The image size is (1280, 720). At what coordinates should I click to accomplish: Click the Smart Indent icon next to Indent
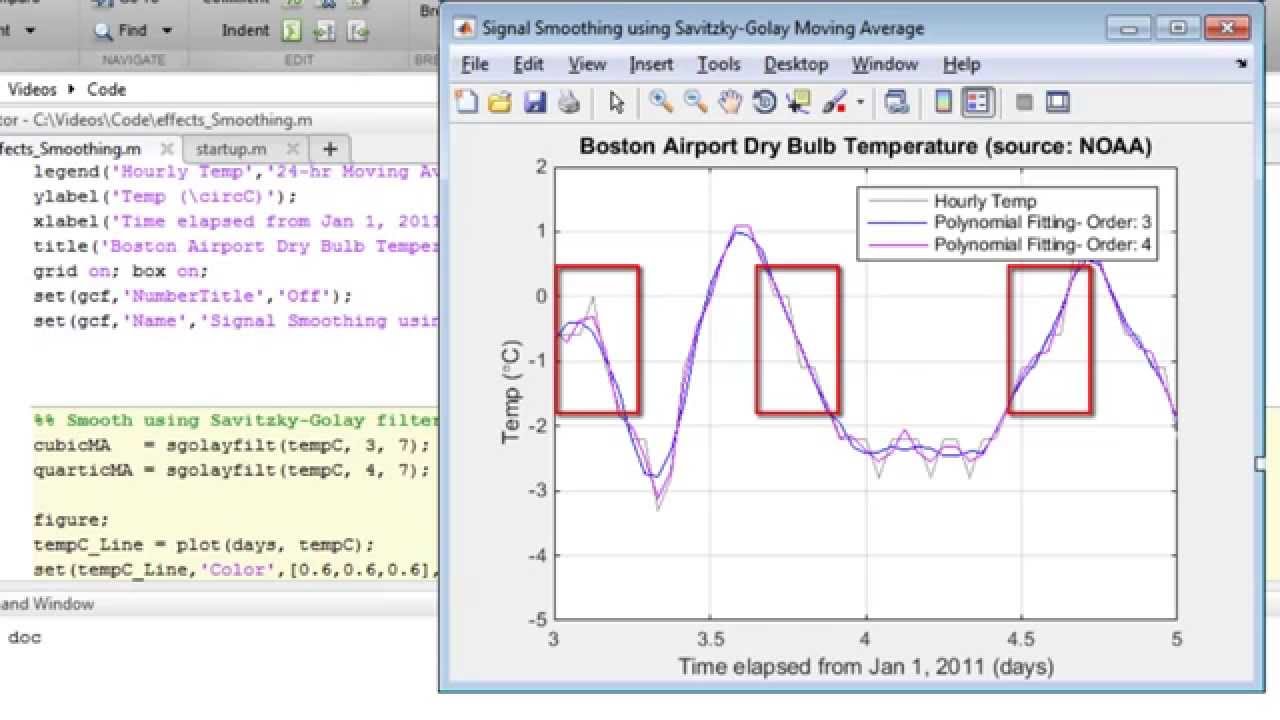pos(291,31)
